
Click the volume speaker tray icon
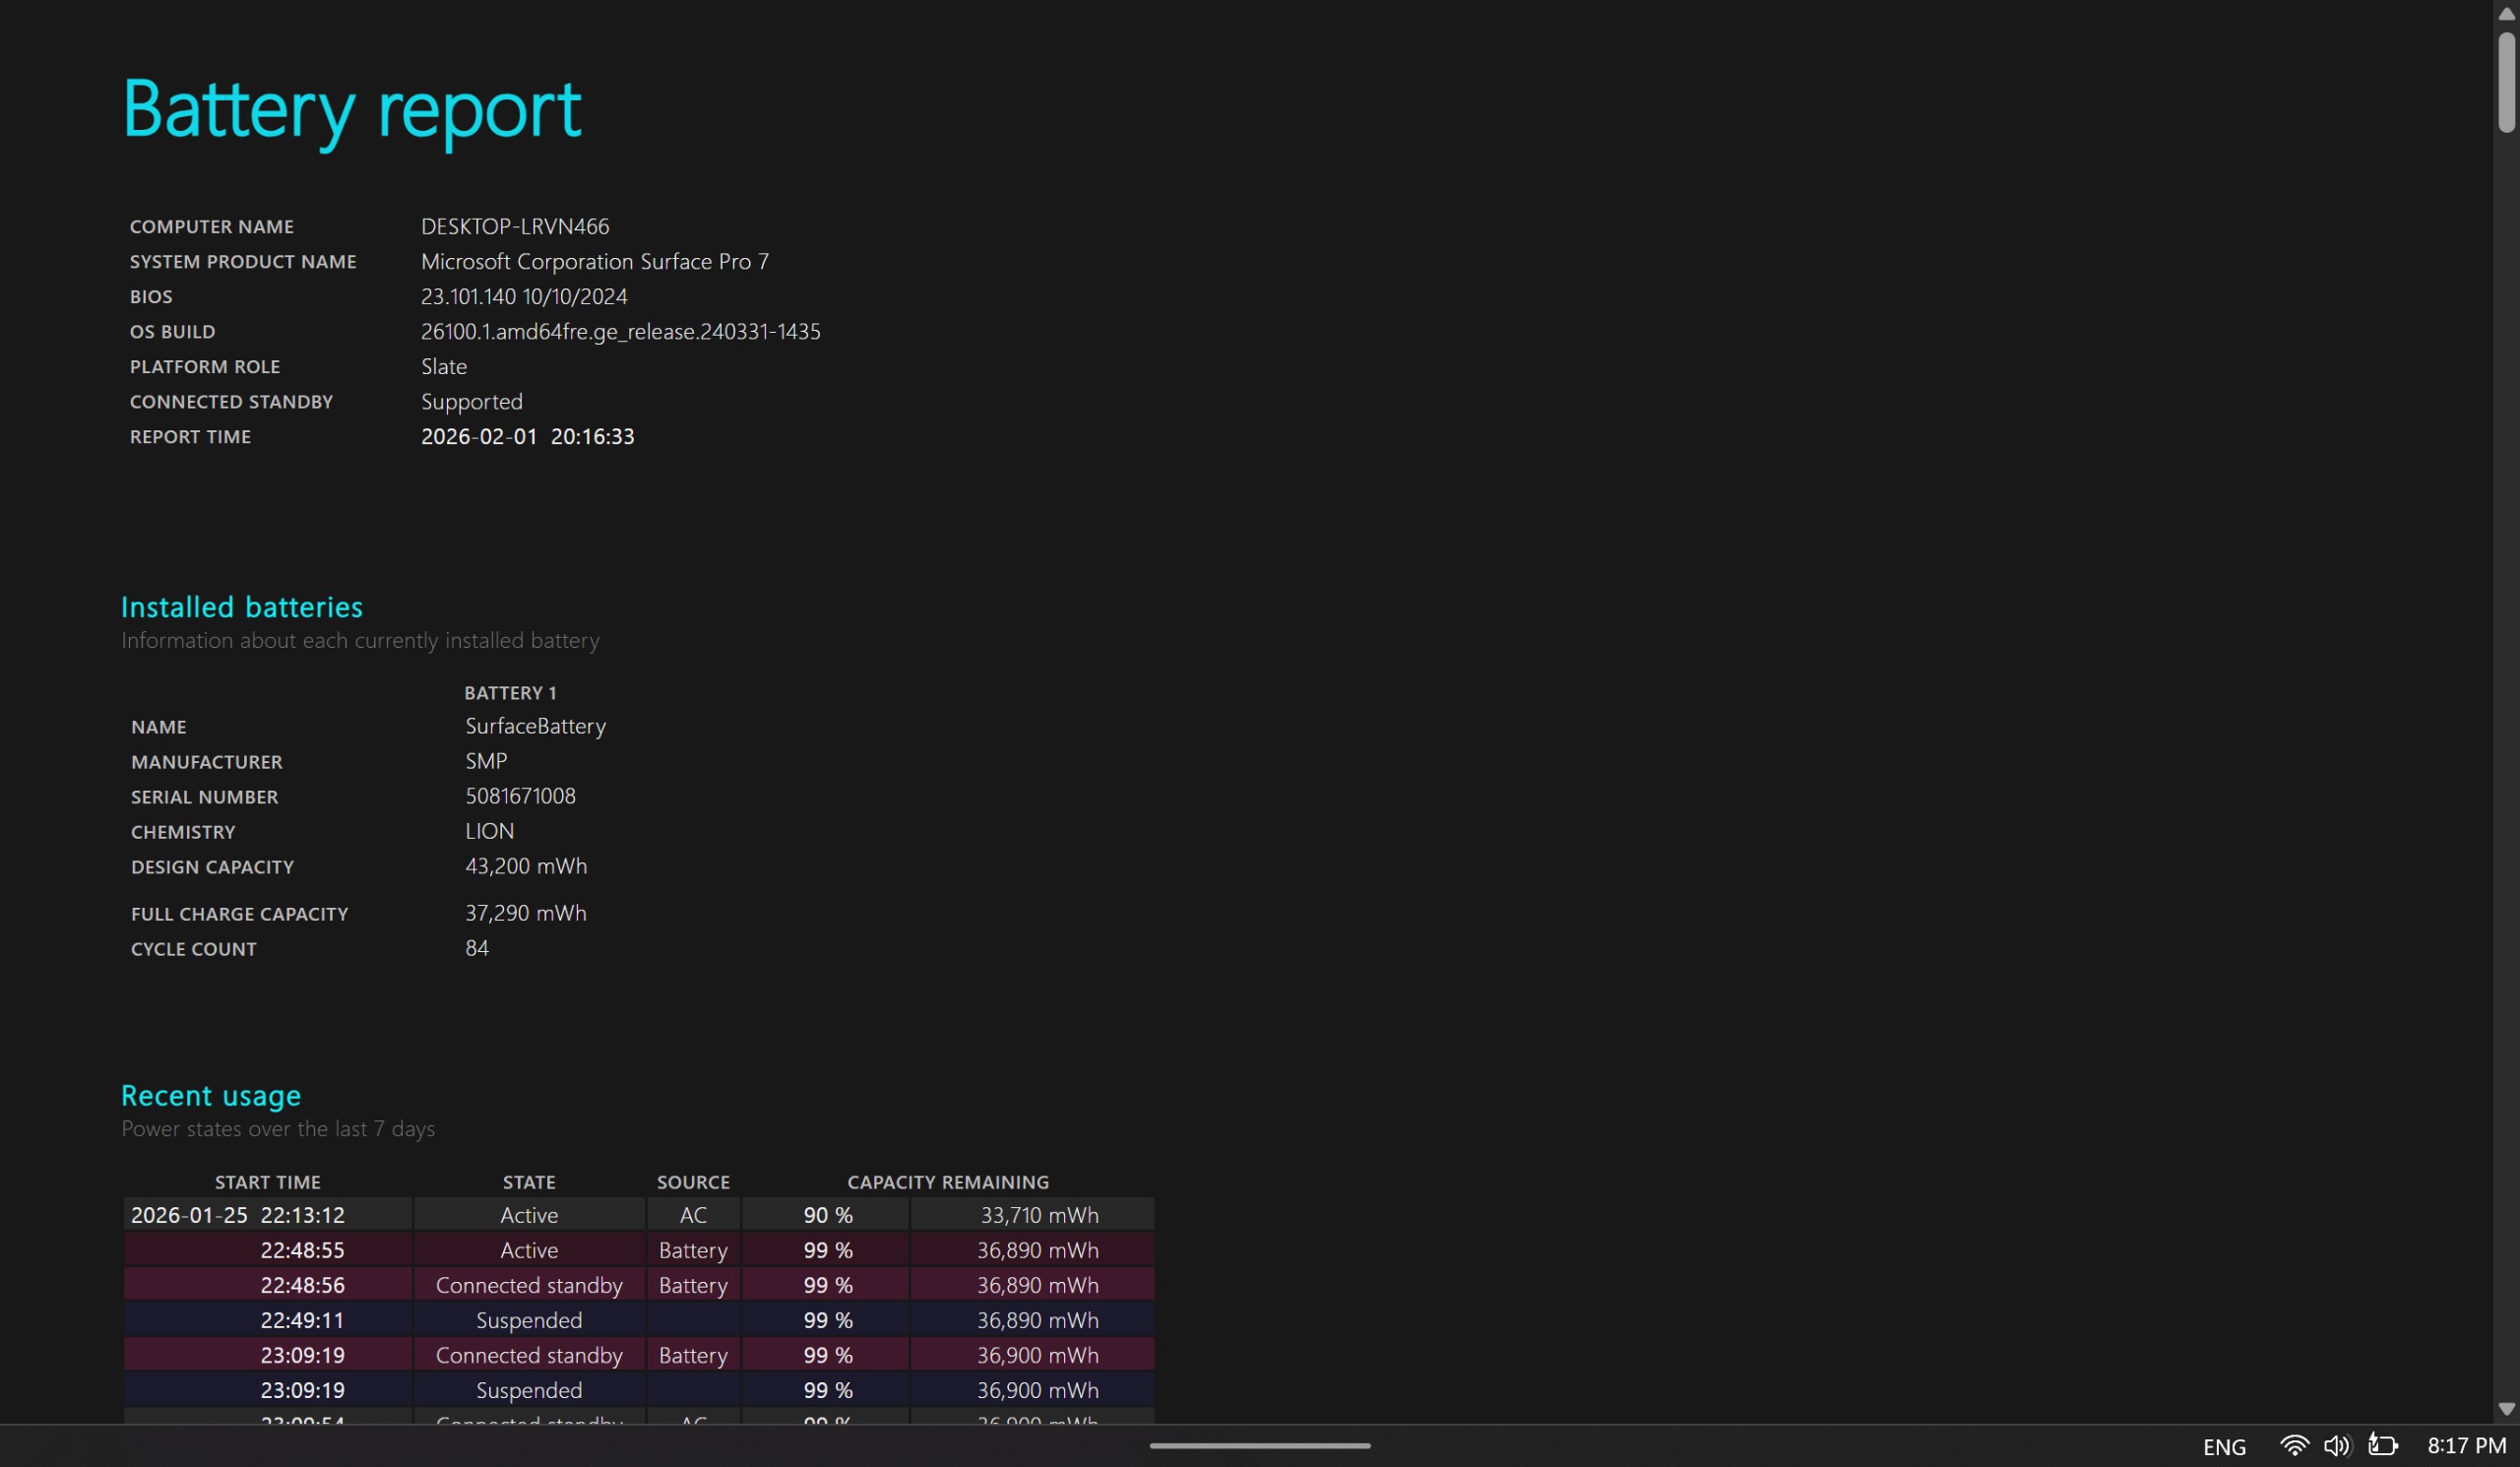tap(2336, 1446)
